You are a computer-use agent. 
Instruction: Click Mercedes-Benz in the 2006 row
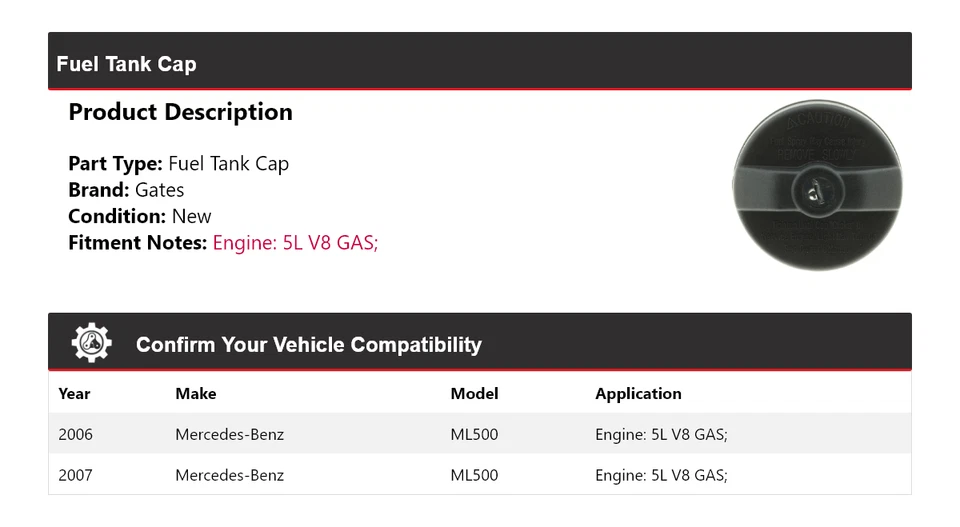click(229, 435)
